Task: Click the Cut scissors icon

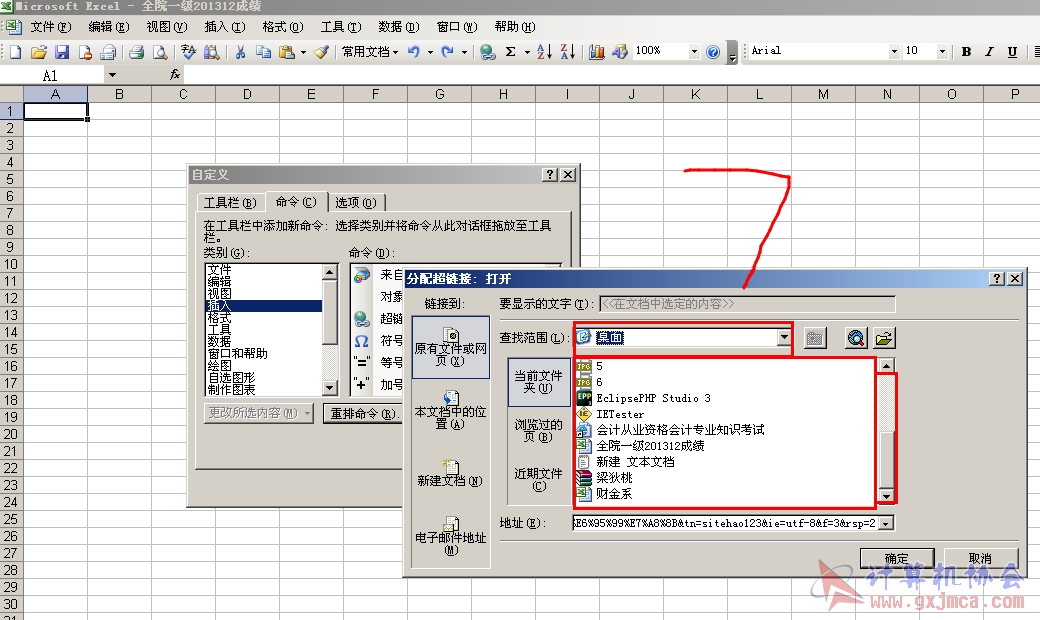Action: coord(240,52)
